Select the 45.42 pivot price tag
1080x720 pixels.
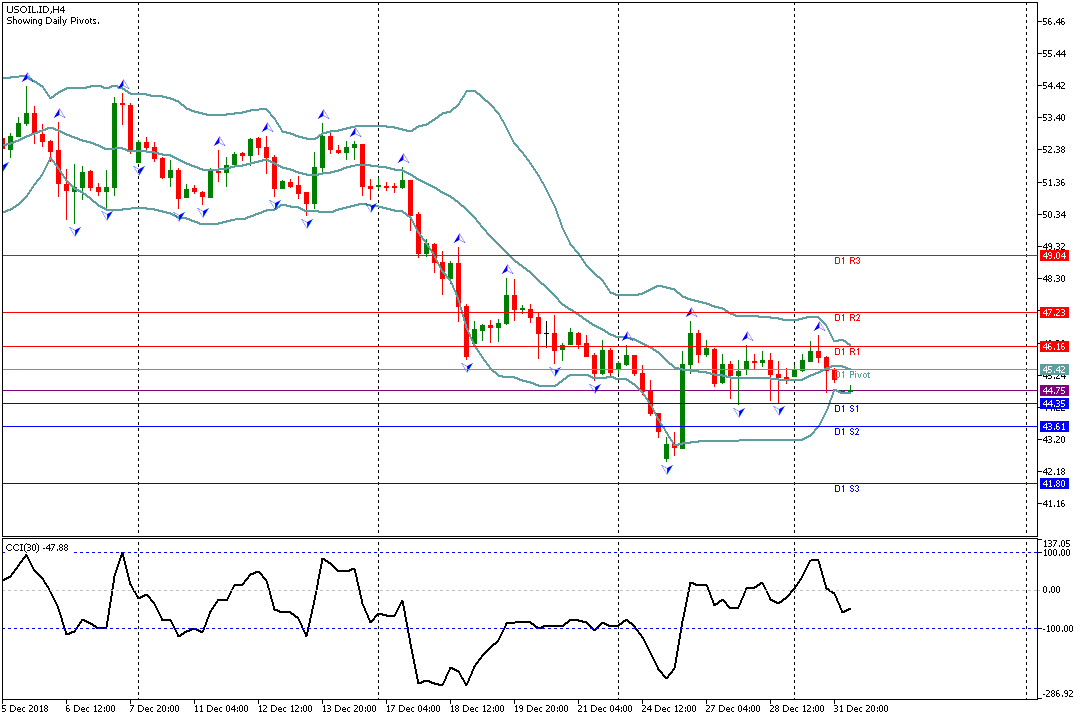pos(1054,370)
